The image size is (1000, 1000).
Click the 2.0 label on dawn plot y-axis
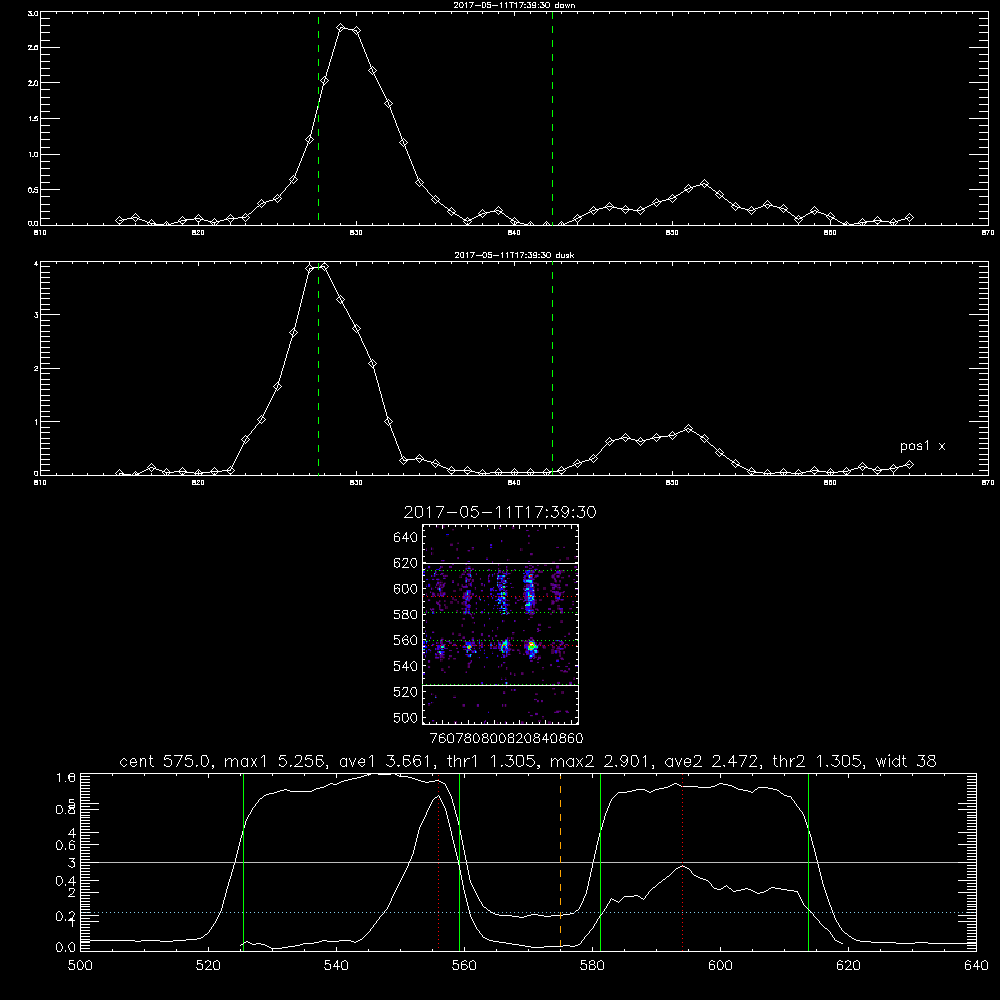point(34,83)
